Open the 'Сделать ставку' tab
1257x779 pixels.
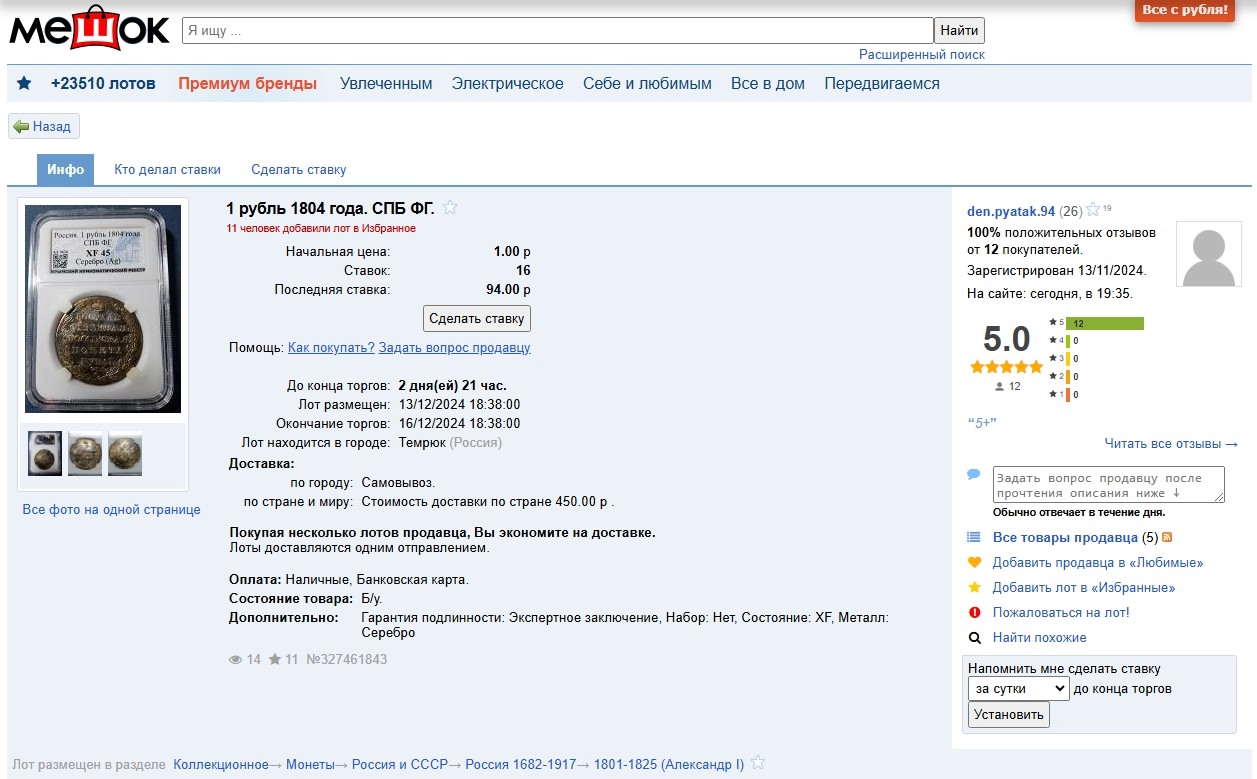(298, 170)
